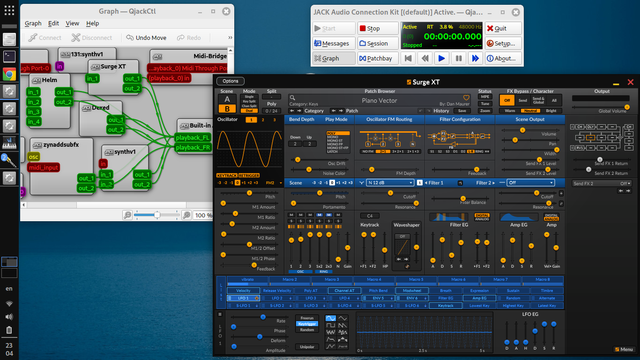The height and width of the screenshot is (360, 640).
Task: Toggle the Graph button in JACK control window
Action: [x=333, y=58]
